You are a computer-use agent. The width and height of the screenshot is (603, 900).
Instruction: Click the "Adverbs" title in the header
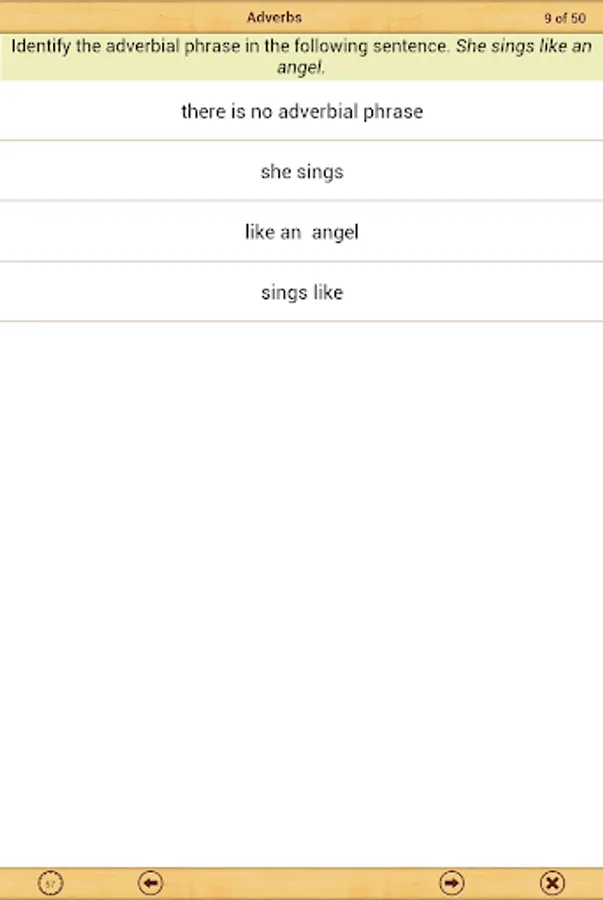tap(274, 17)
